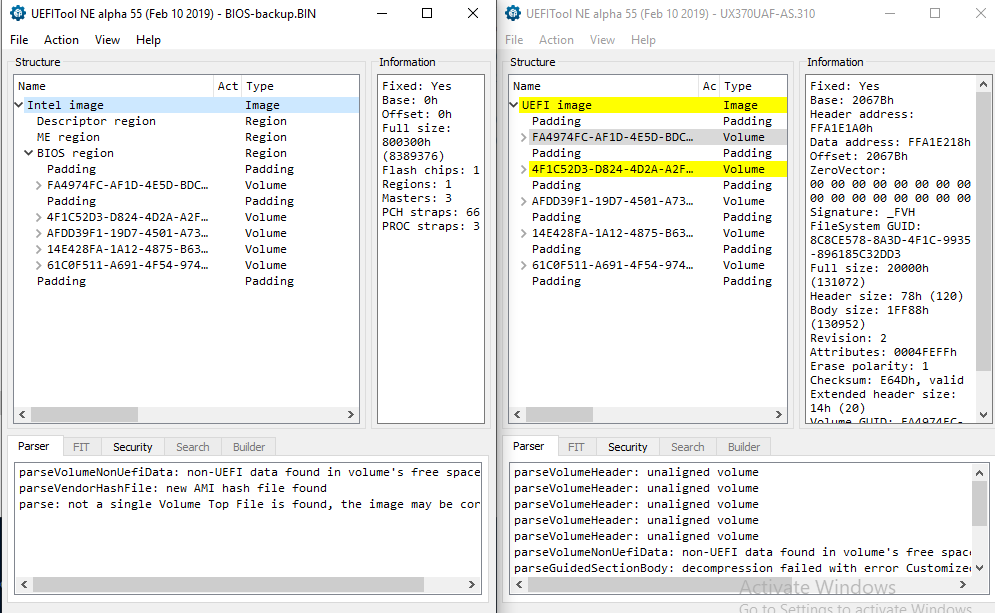This screenshot has width=995, height=613.
Task: Click the UEFITool gear icon in BIOS-backup.BIN title bar
Action: tap(18, 13)
